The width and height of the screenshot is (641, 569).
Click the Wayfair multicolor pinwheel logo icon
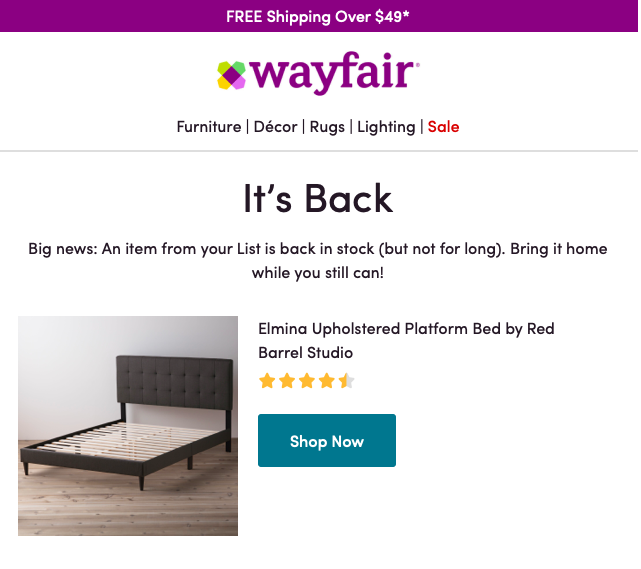coord(231,75)
